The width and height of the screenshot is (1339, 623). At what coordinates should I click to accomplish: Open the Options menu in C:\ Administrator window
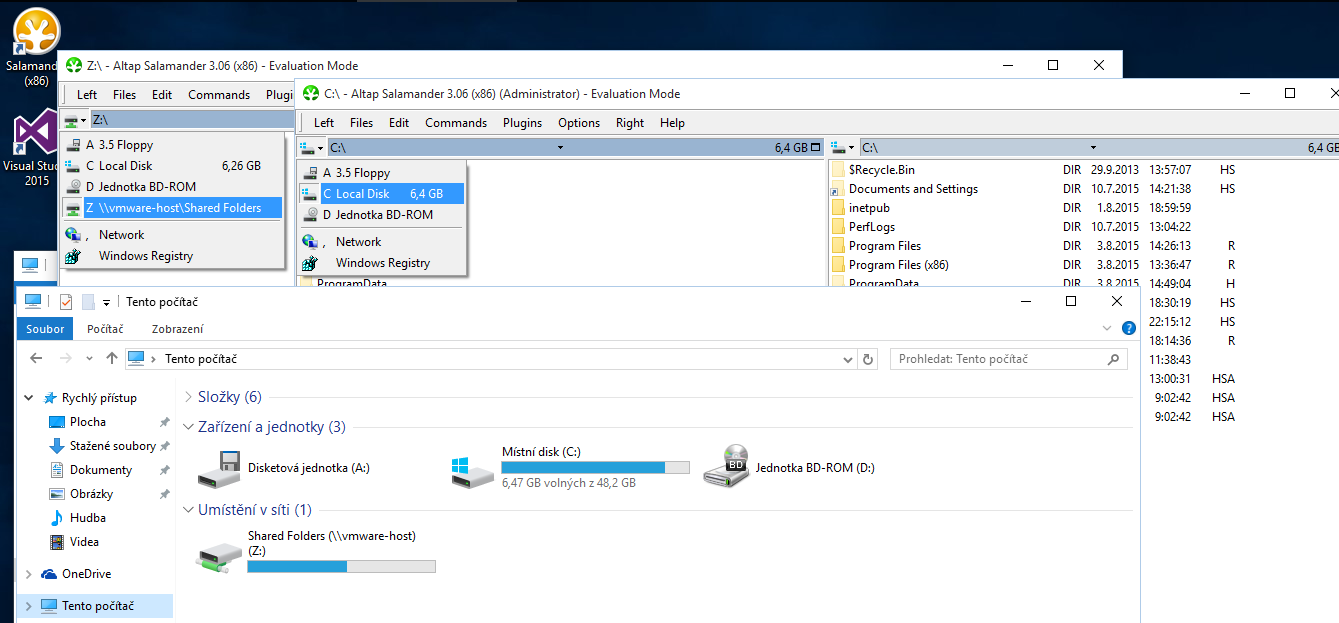(579, 123)
